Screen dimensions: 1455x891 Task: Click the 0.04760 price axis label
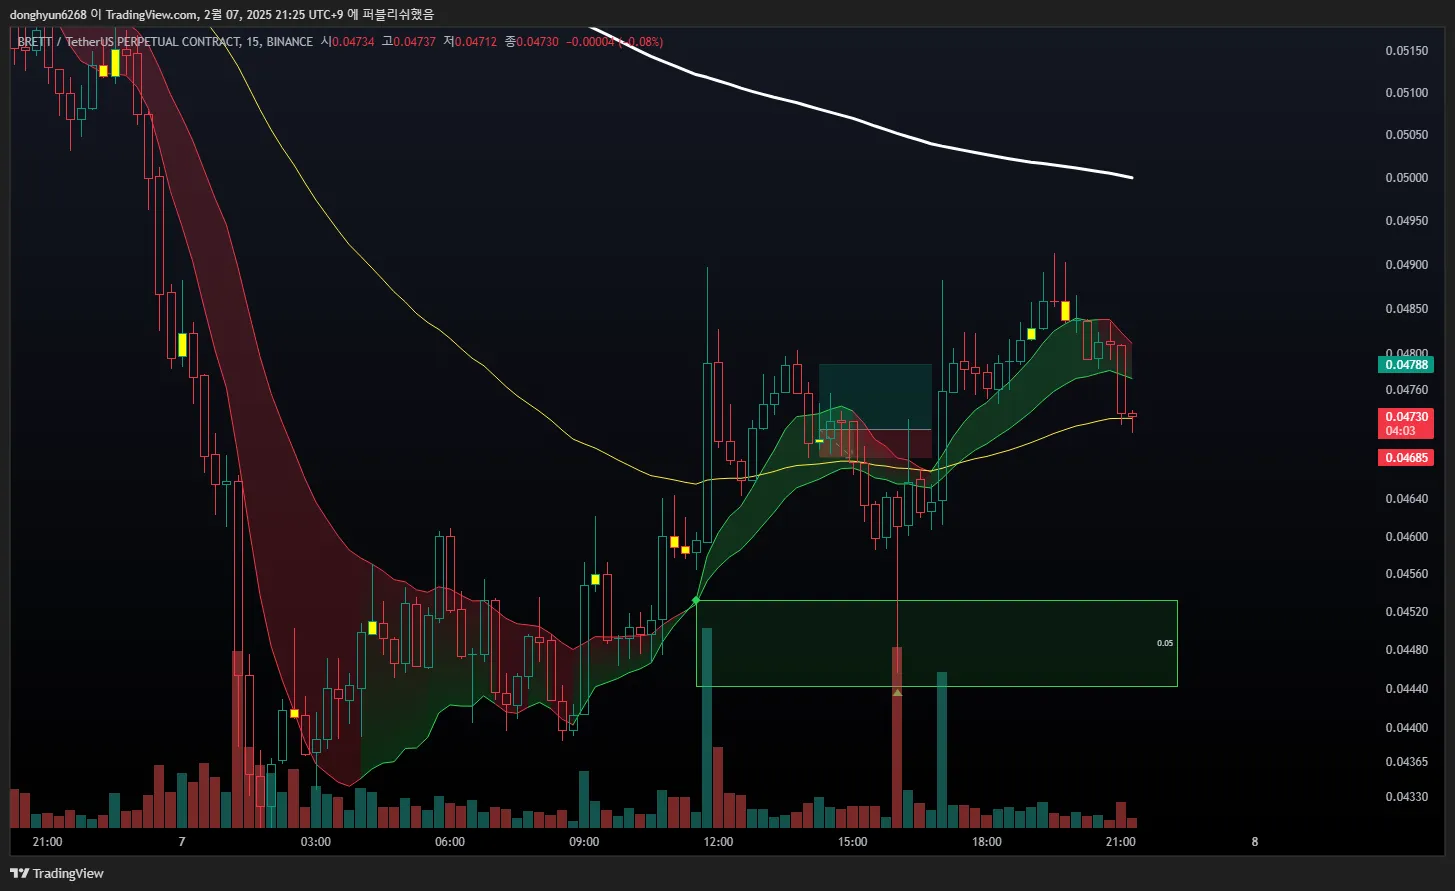[1406, 390]
